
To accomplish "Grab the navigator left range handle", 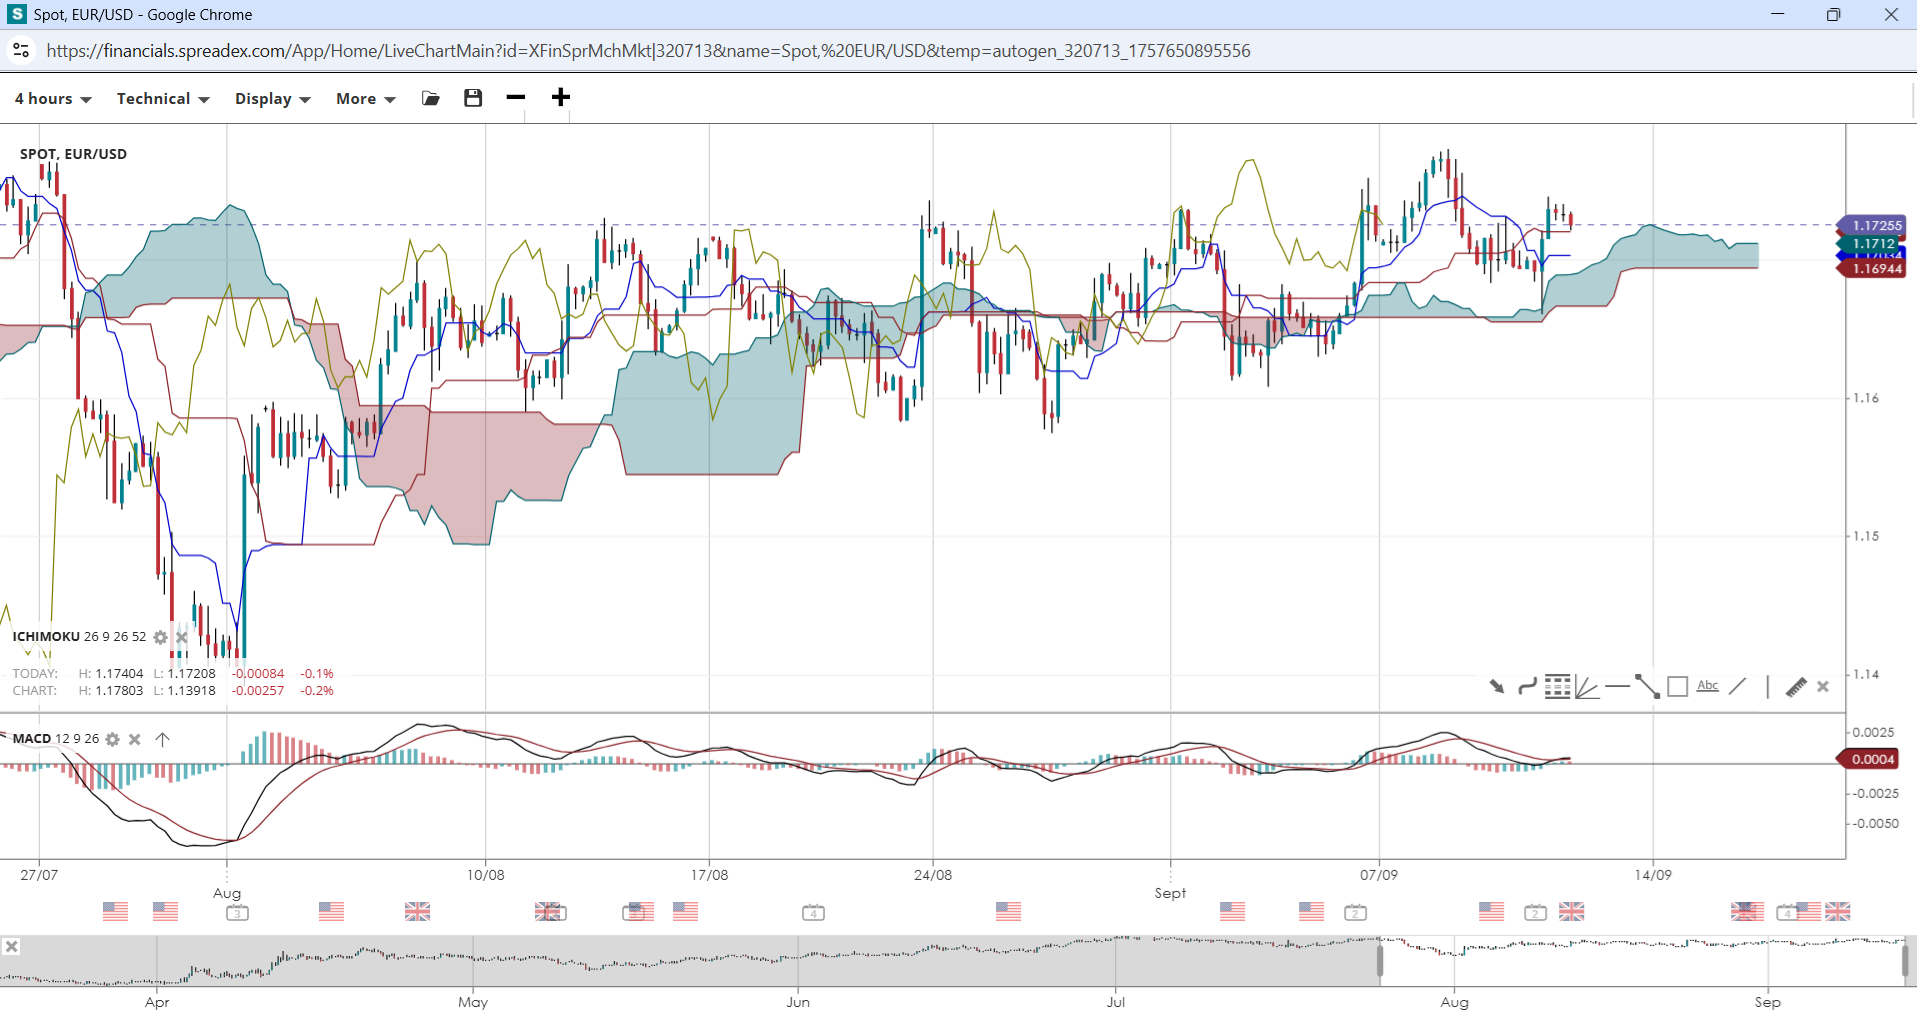I will [1380, 960].
